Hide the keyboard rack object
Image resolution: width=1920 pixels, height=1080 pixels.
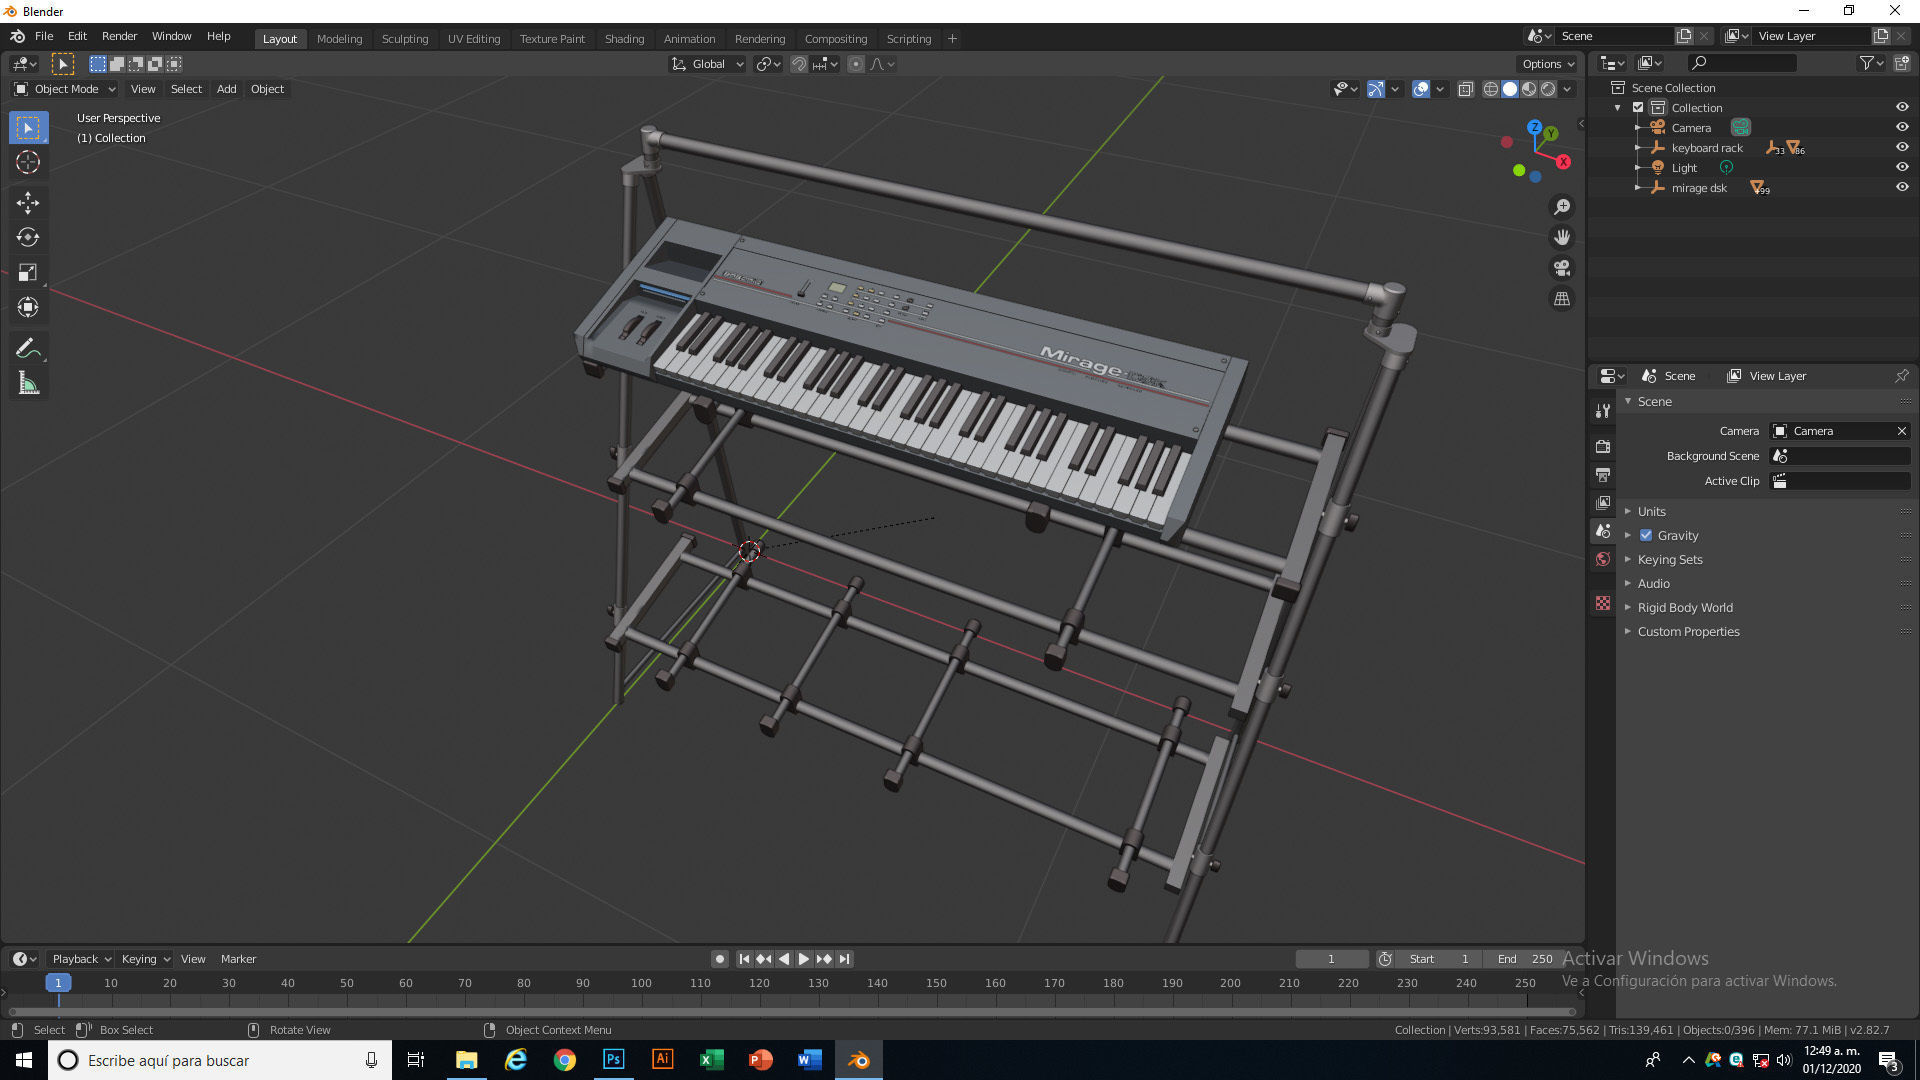1902,148
